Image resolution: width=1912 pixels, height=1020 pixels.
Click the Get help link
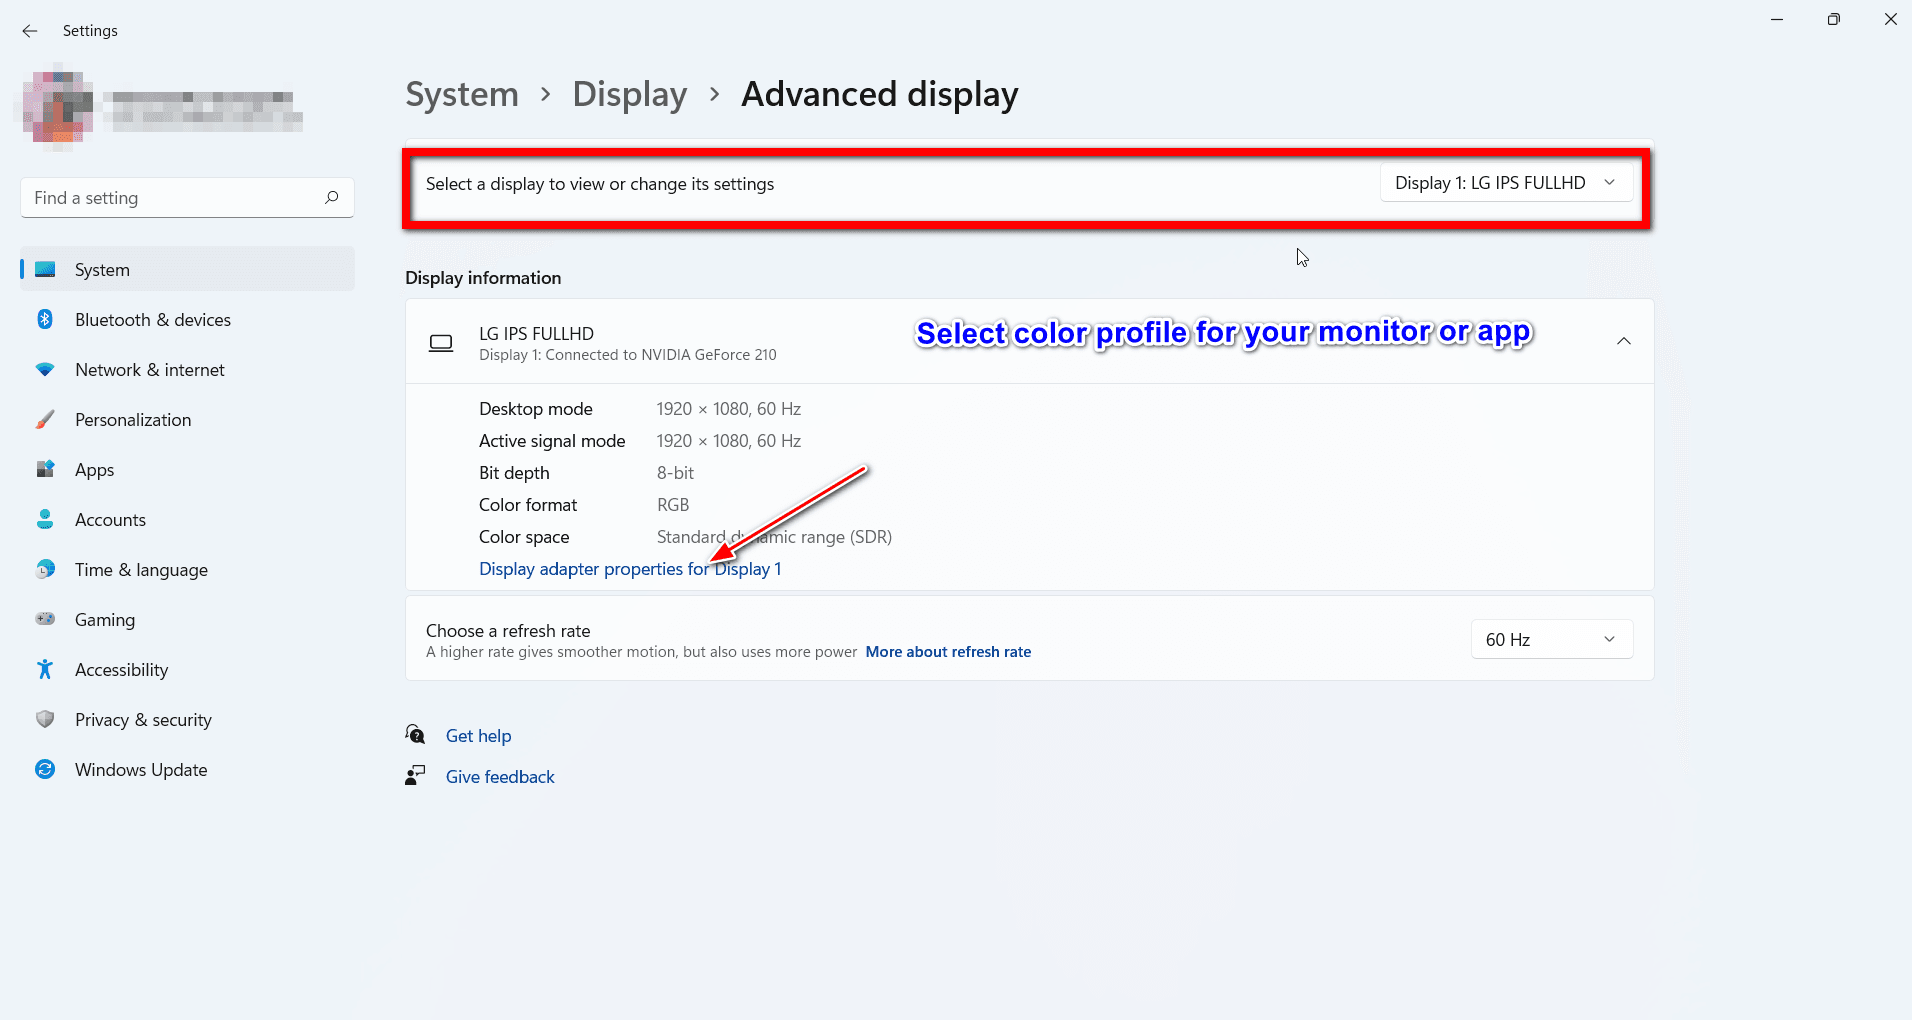click(x=478, y=736)
